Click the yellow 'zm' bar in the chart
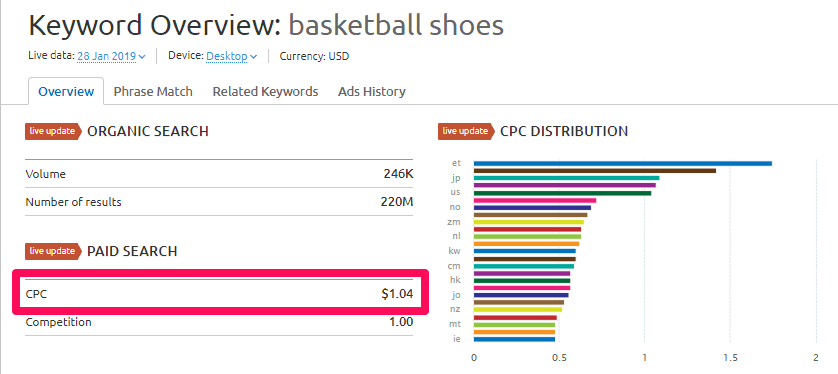Screen dimensions: 838x374 [x=529, y=222]
